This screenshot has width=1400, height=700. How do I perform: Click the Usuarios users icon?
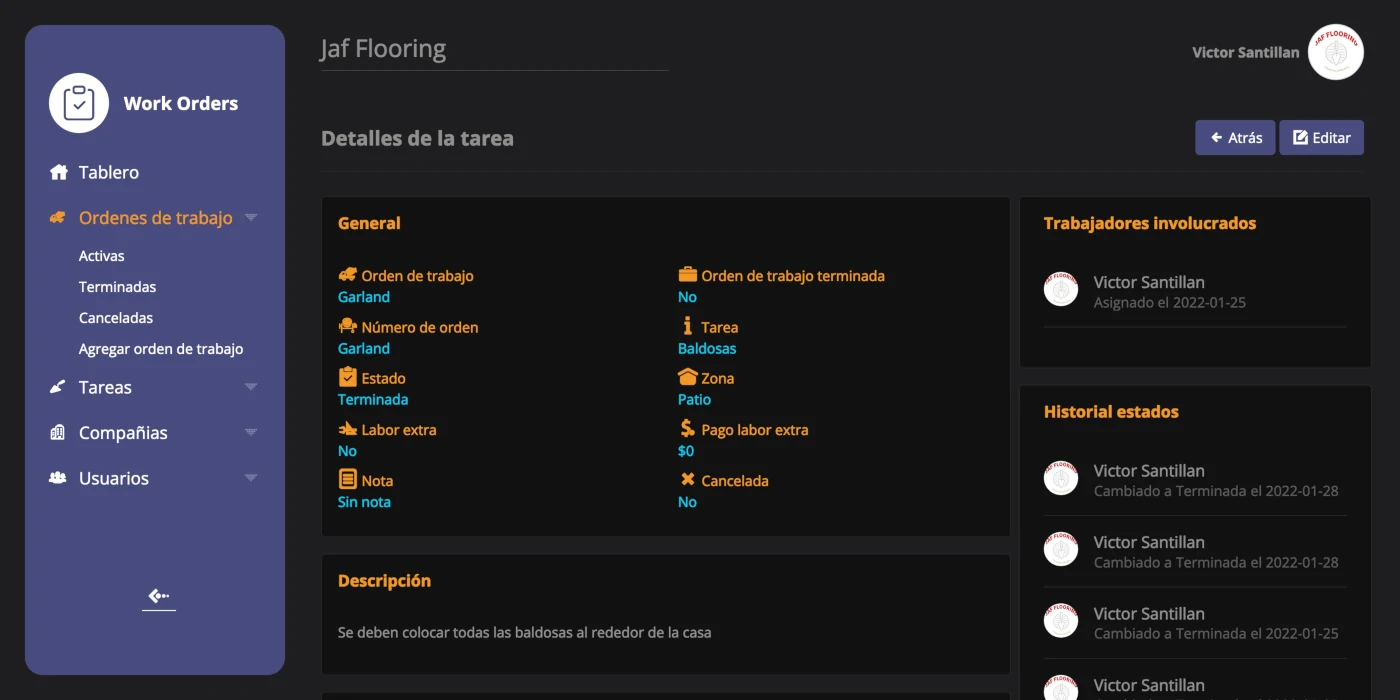coord(58,478)
